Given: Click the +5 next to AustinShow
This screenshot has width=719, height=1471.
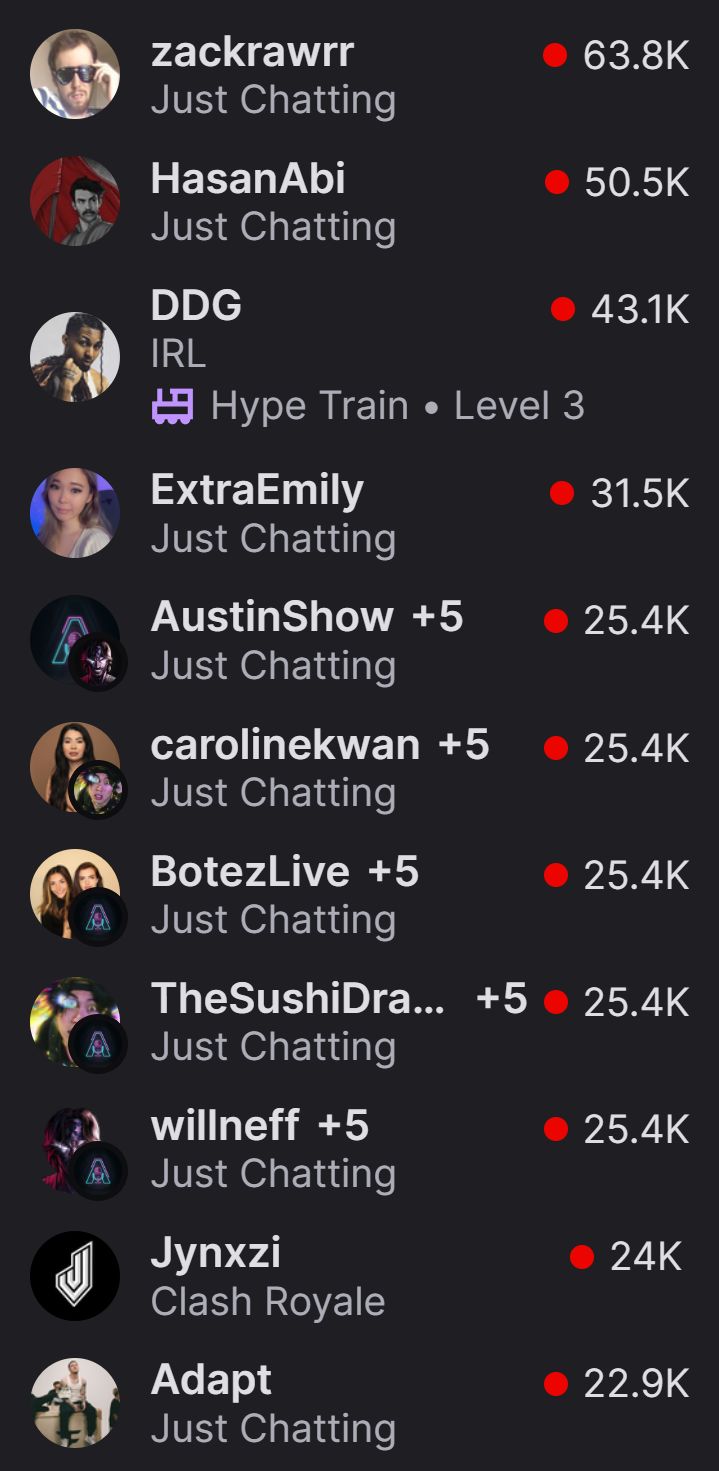Looking at the screenshot, I should pos(437,617).
